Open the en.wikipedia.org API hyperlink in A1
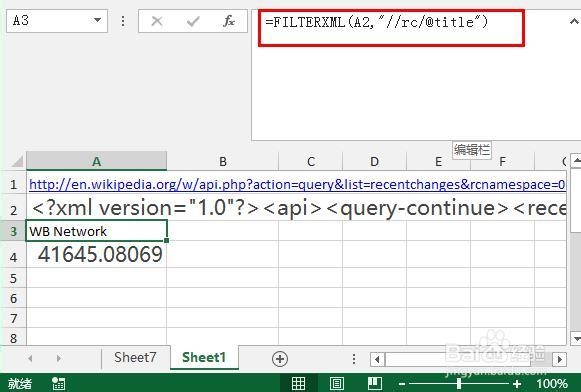Viewport: 581px width, 392px height. click(297, 184)
